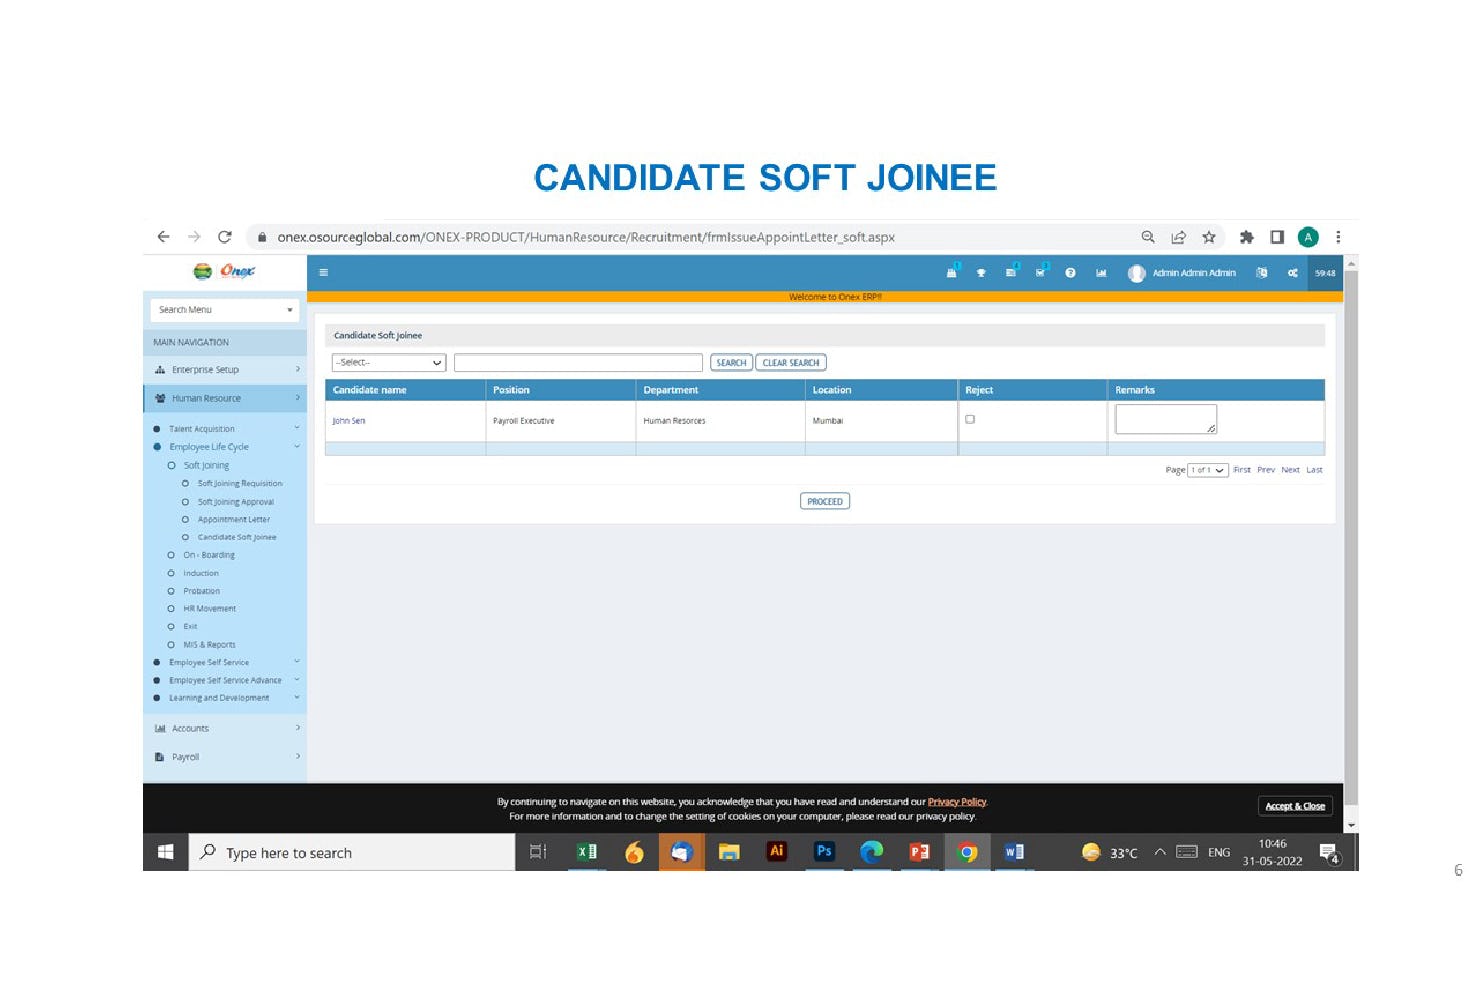1480x987 pixels.
Task: Tick the Reject checkbox for John Sen
Action: point(970,419)
